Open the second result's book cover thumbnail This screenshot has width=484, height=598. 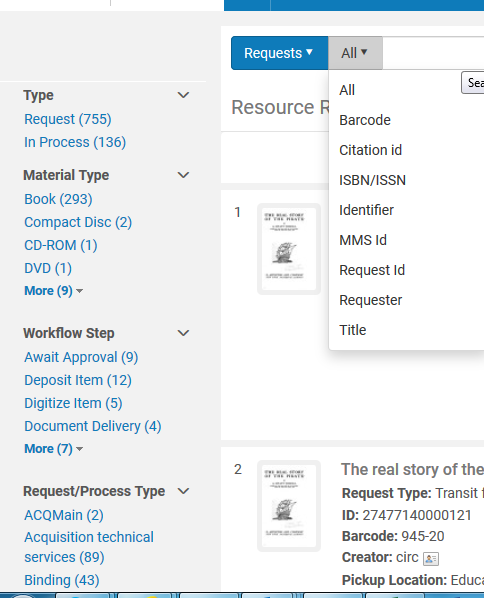(x=289, y=506)
